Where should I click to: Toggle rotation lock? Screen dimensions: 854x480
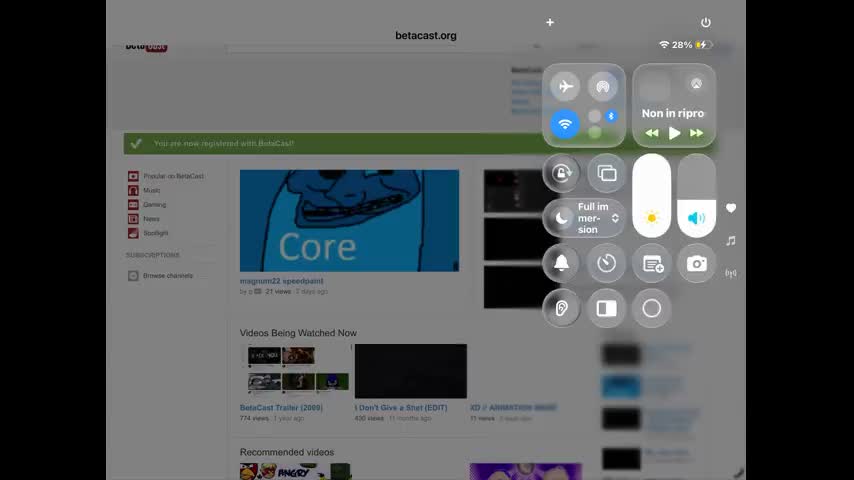(x=562, y=173)
